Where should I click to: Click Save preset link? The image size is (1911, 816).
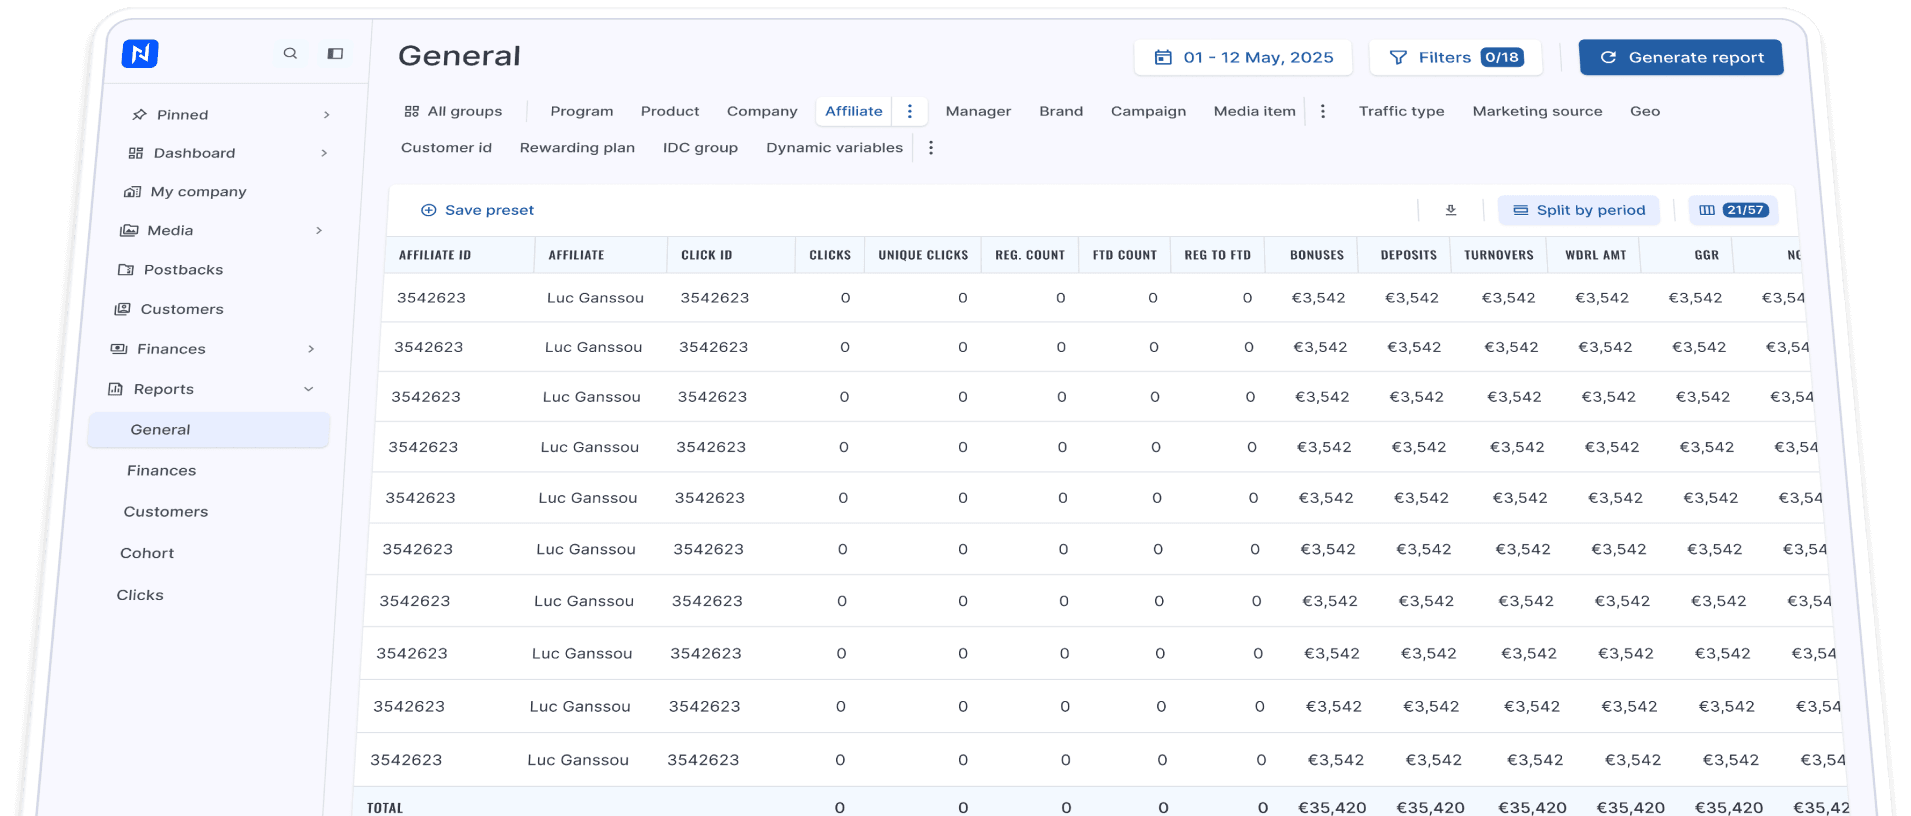pyautogui.click(x=478, y=210)
